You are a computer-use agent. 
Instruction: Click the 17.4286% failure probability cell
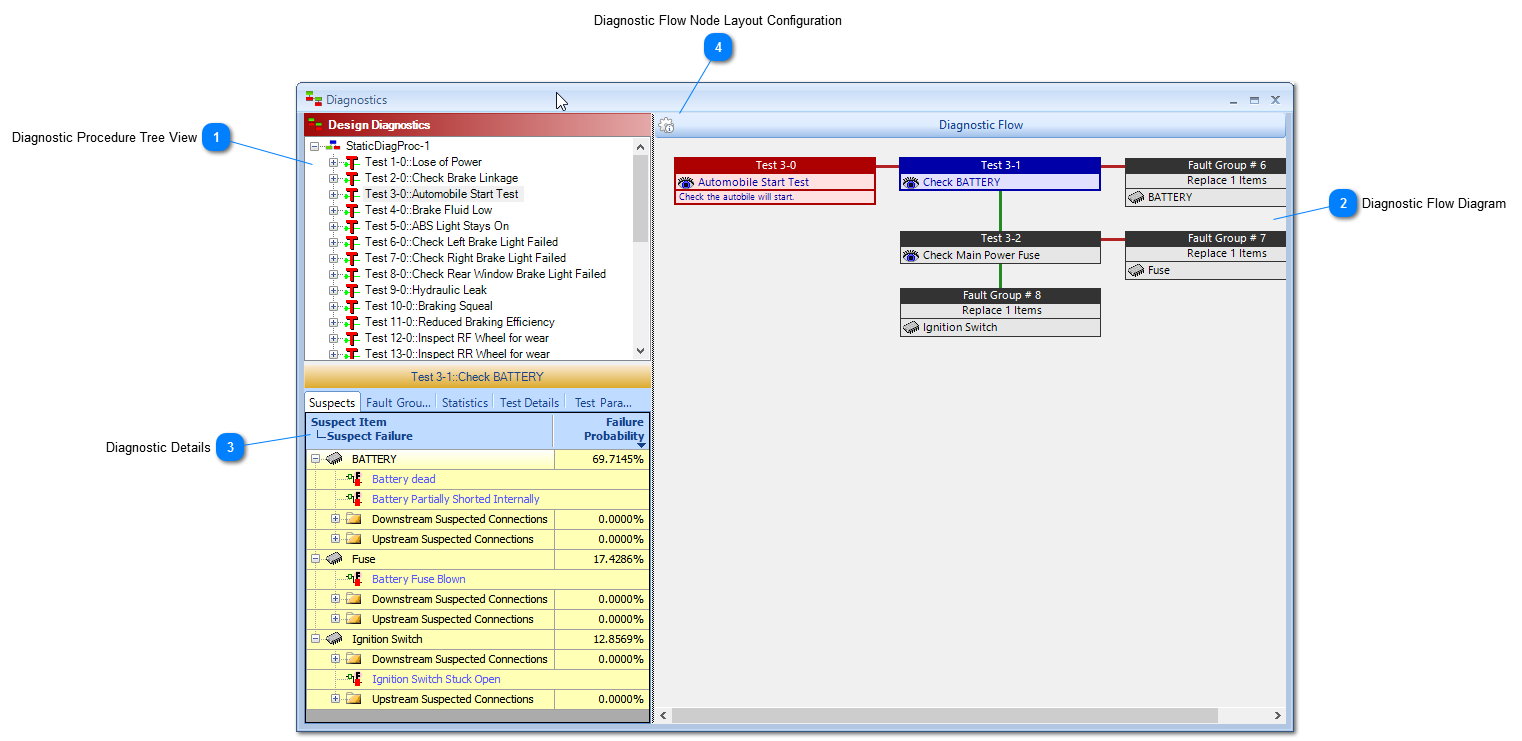(x=601, y=559)
